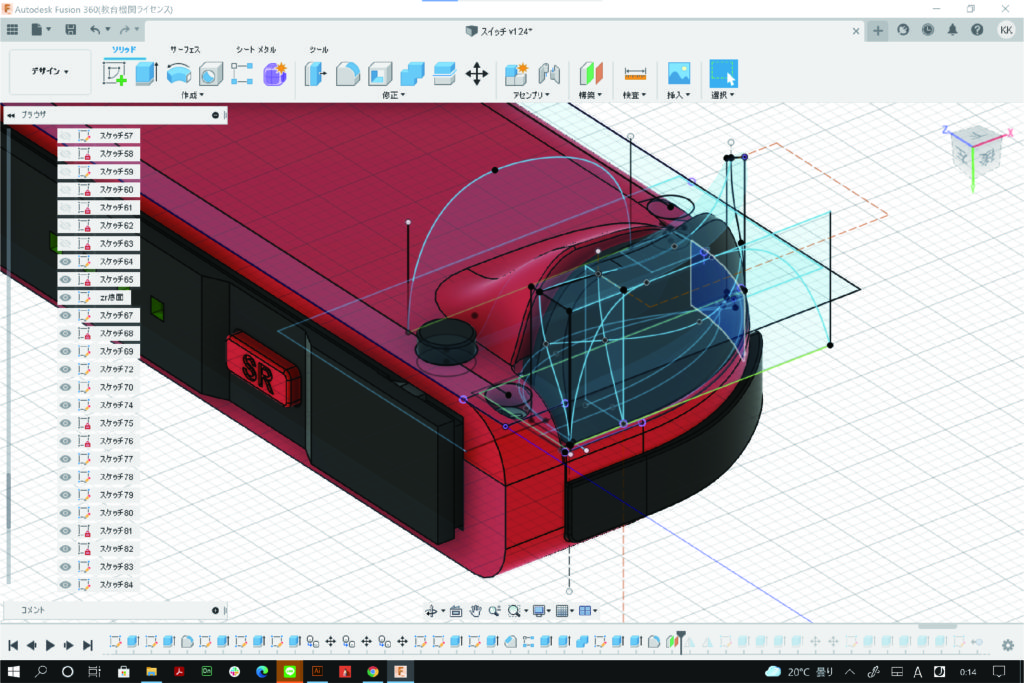The height and width of the screenshot is (683, 1024).
Task: Switch to the サーフェス tab
Action: [185, 49]
